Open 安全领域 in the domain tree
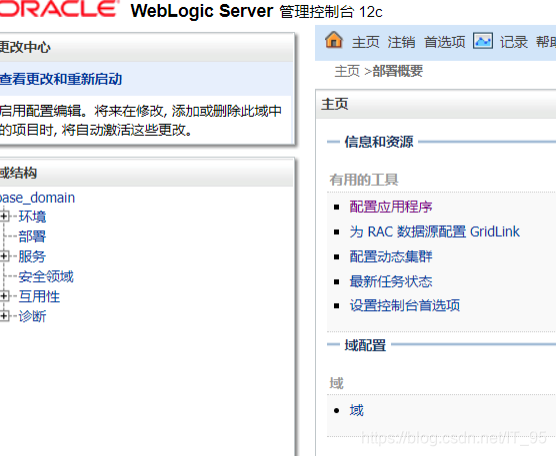 tap(46, 276)
